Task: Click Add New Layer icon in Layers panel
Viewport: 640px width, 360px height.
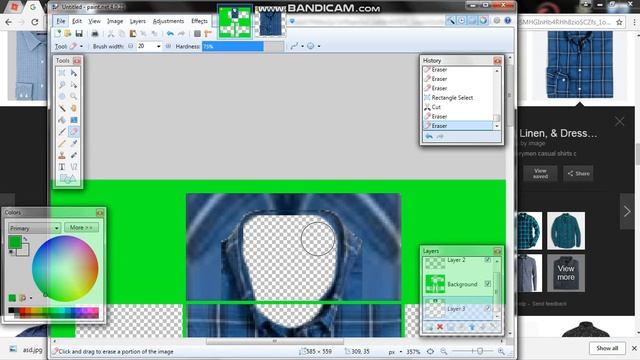Action: point(429,327)
